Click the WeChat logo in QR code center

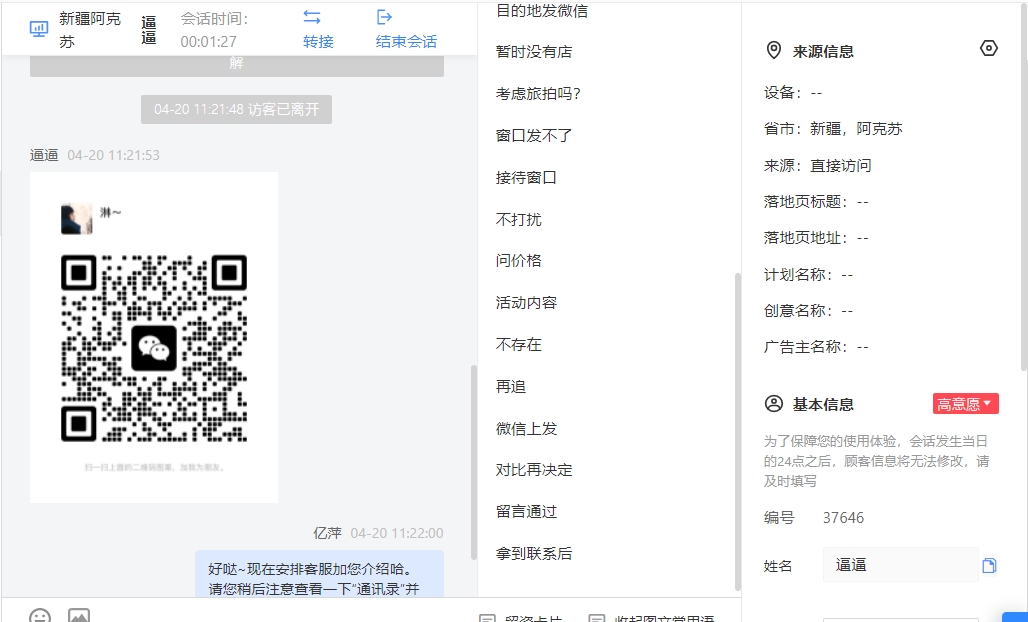tap(154, 348)
